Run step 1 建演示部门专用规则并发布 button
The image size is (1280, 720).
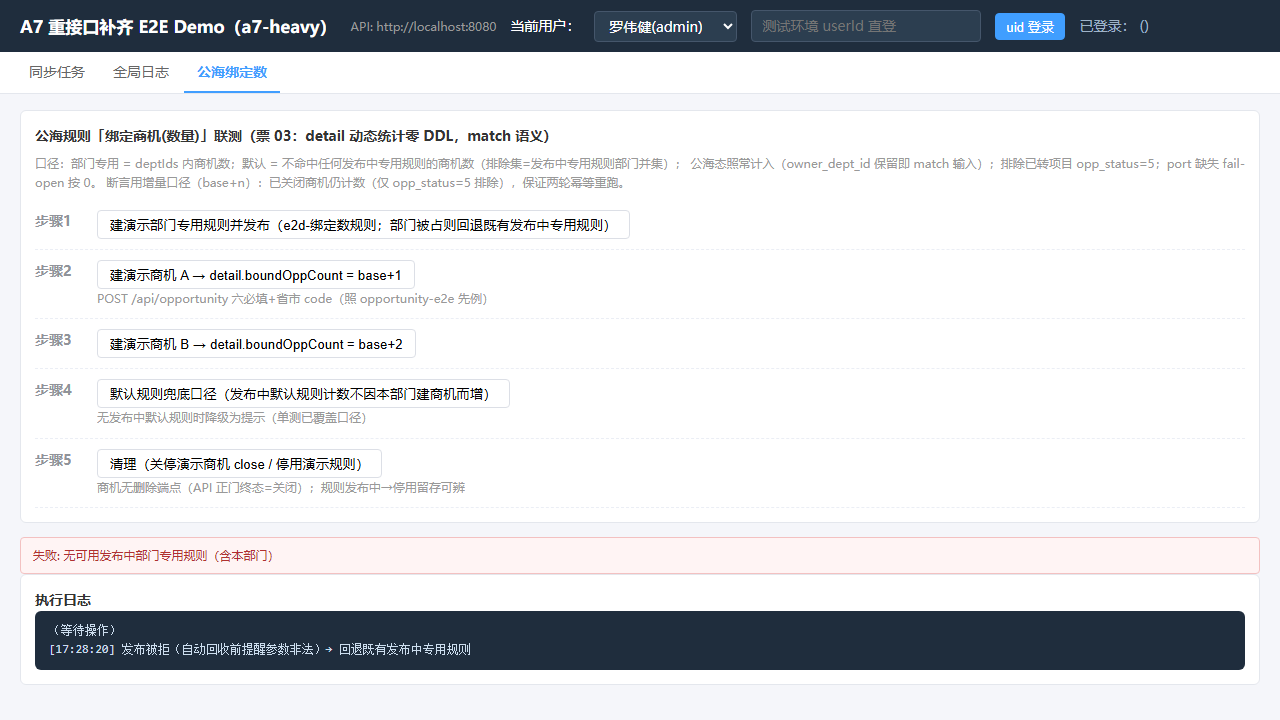coord(363,225)
